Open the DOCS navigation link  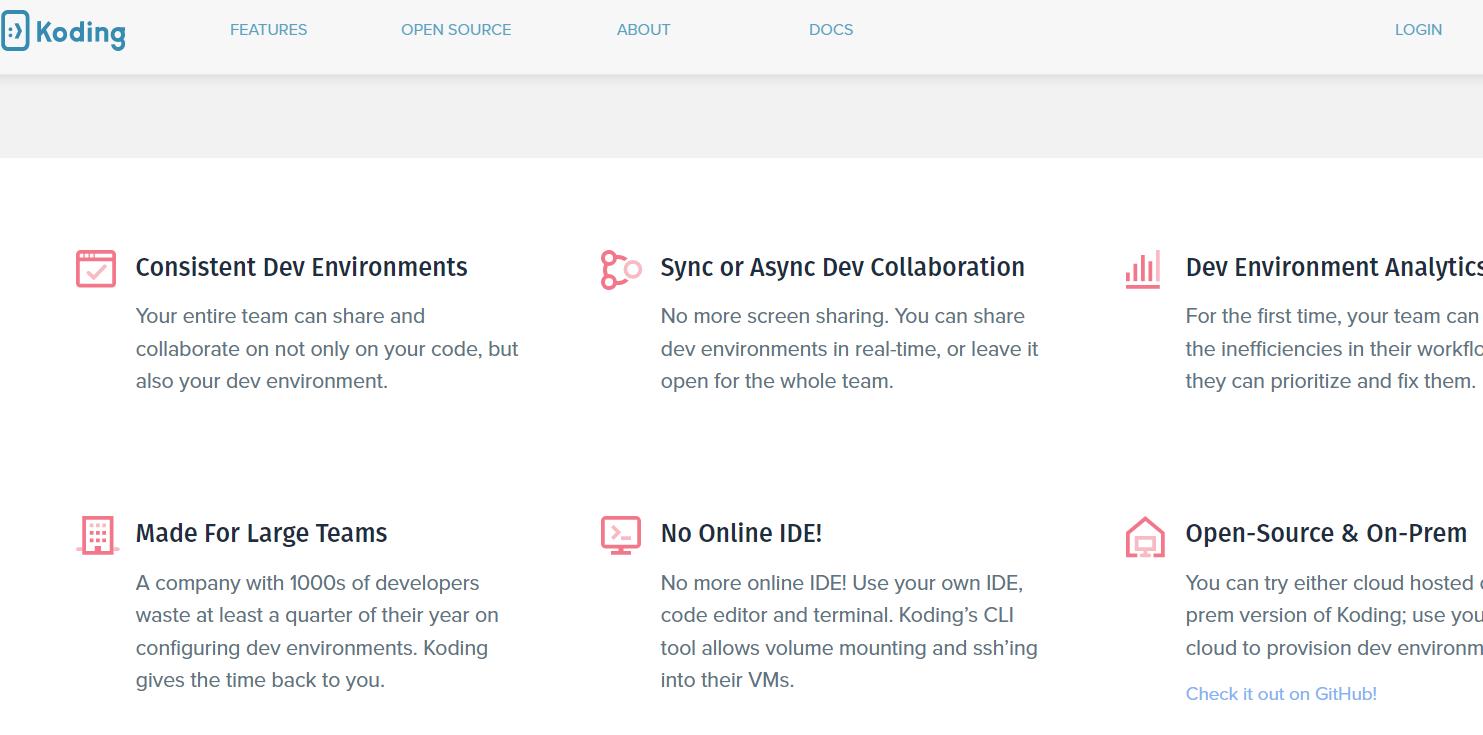[x=831, y=30]
